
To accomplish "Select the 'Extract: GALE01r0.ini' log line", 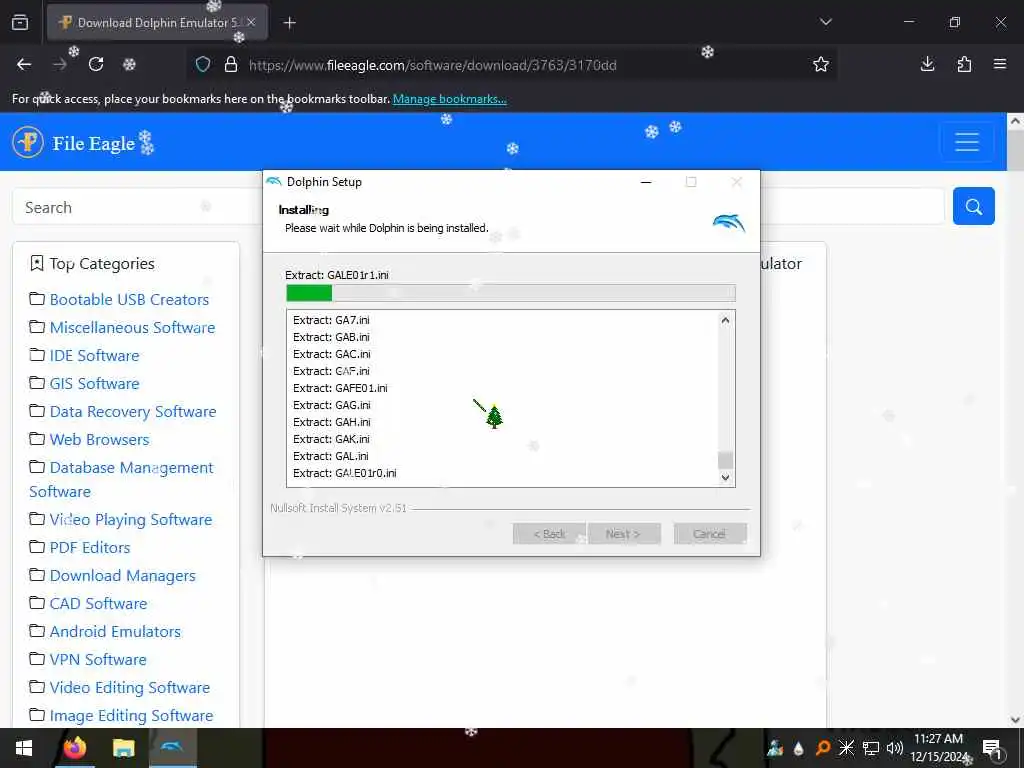I will [345, 473].
